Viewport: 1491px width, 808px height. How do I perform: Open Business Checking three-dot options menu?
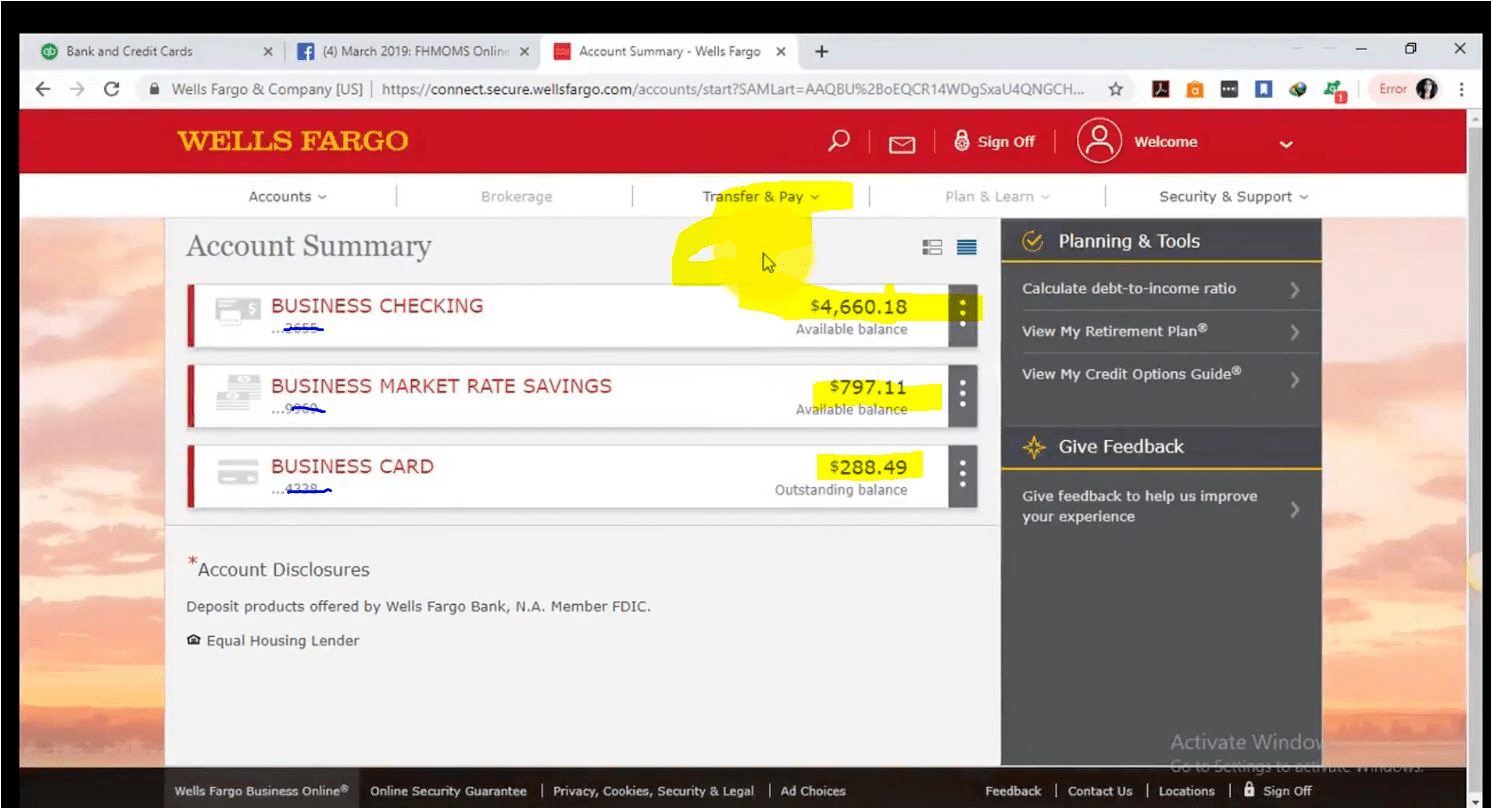point(963,315)
